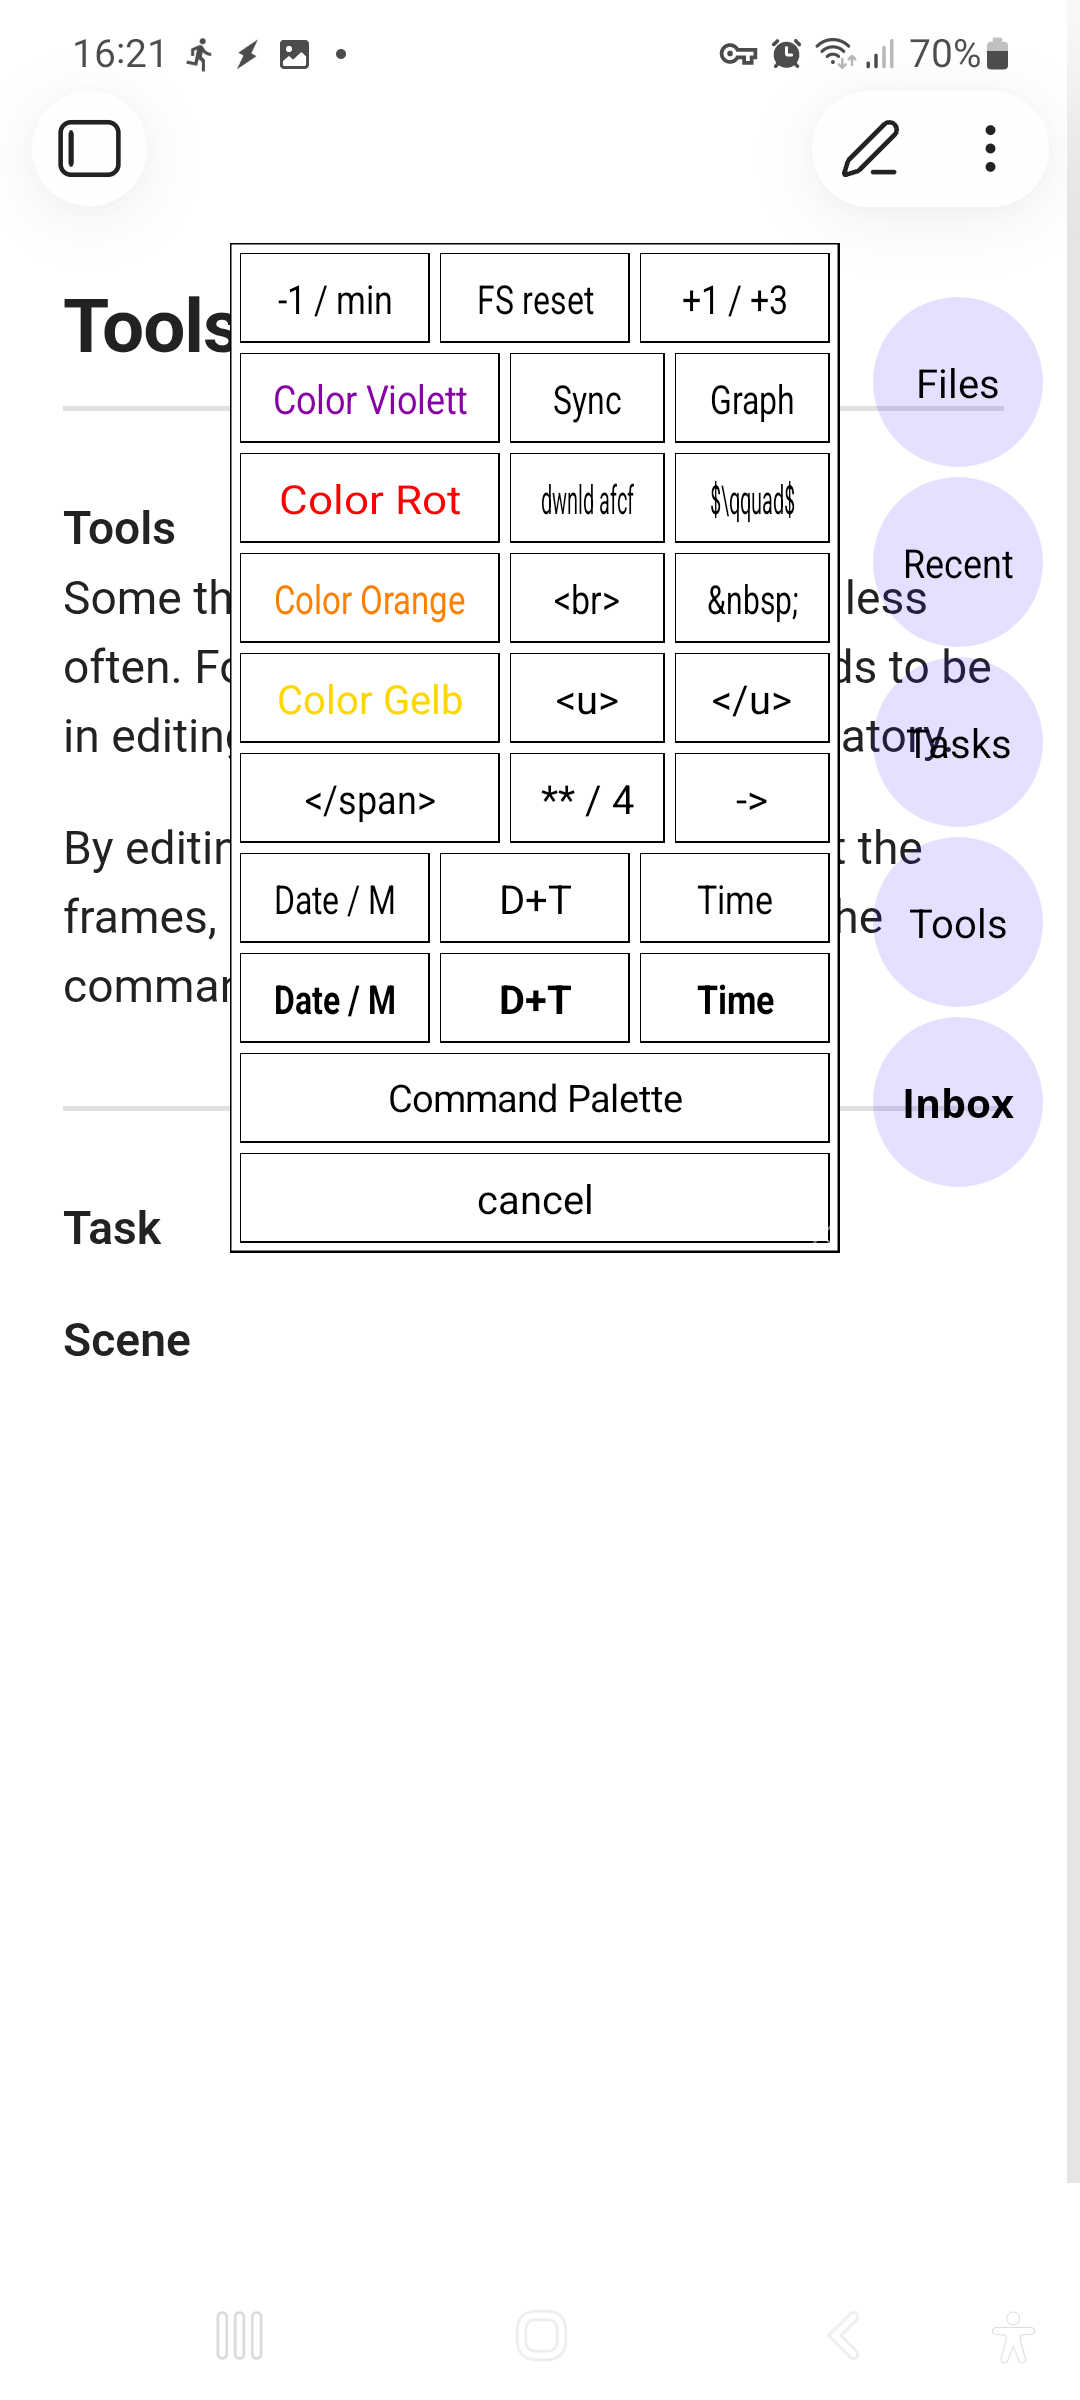This screenshot has width=1080, height=2400.
Task: Tap the Scene heading
Action: [127, 1340]
